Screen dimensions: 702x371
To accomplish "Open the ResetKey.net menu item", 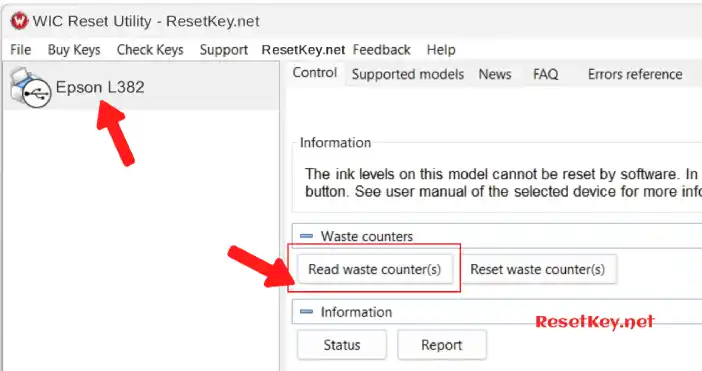I will [303, 50].
